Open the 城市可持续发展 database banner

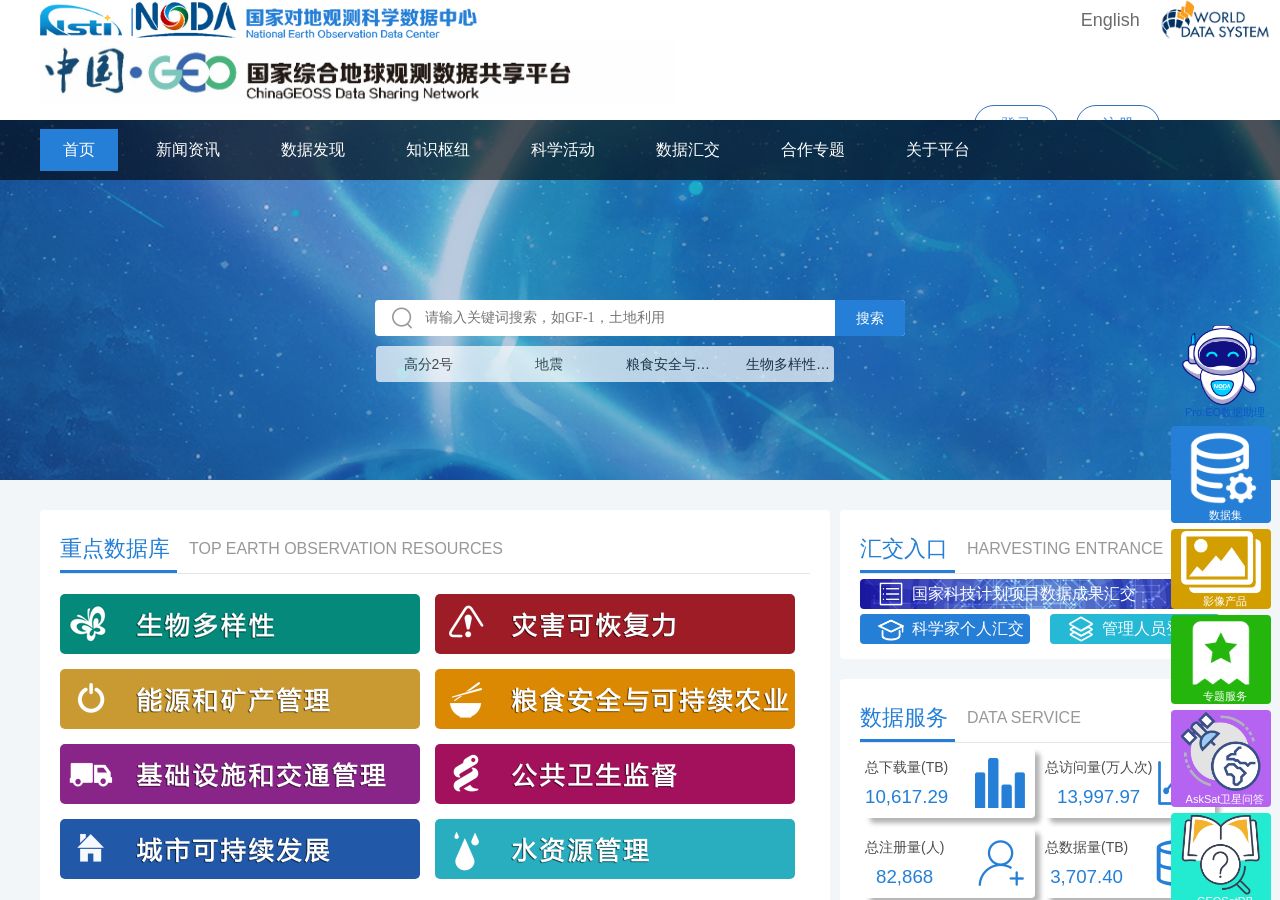240,849
